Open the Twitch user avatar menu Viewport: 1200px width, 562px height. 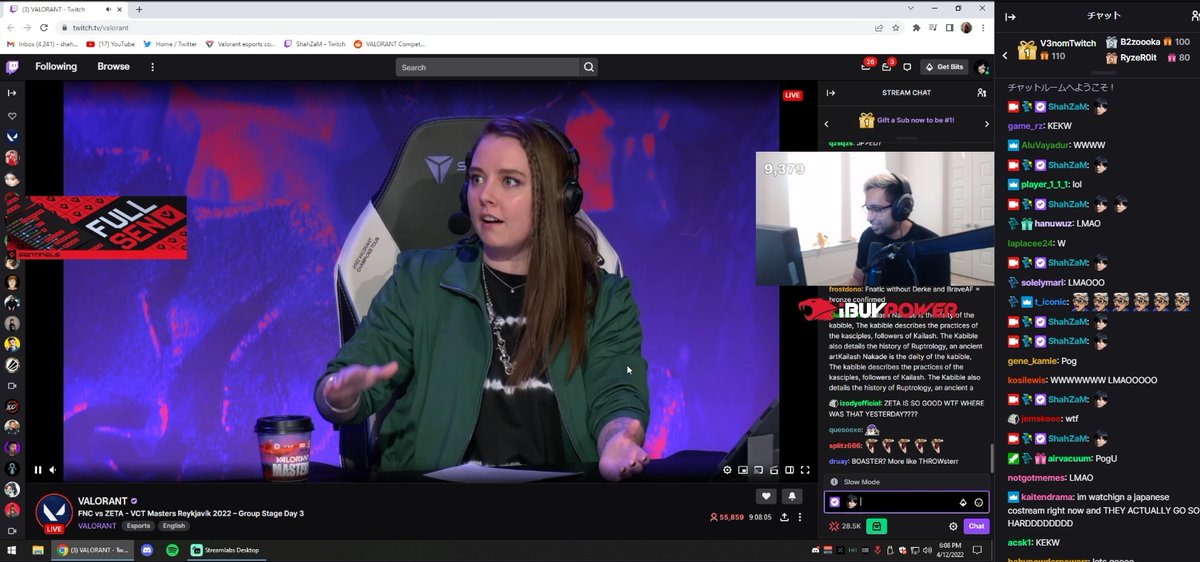click(982, 67)
